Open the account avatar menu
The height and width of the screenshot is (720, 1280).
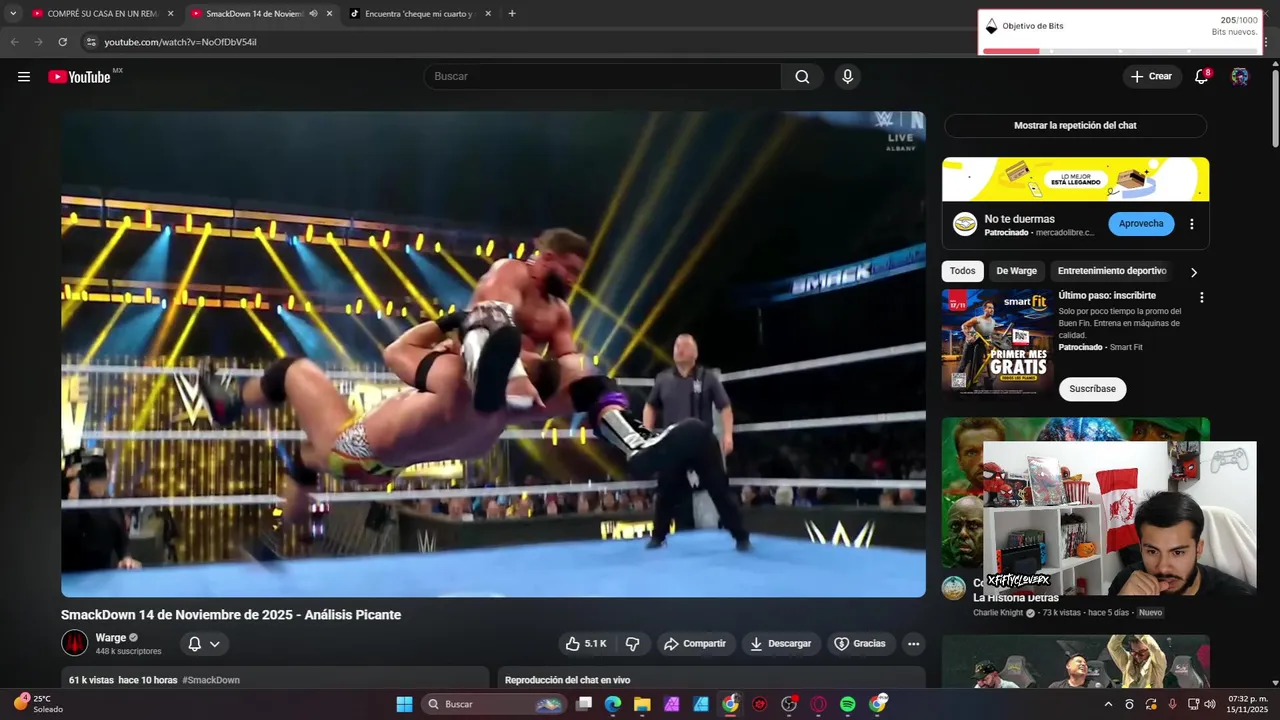pyautogui.click(x=1240, y=77)
